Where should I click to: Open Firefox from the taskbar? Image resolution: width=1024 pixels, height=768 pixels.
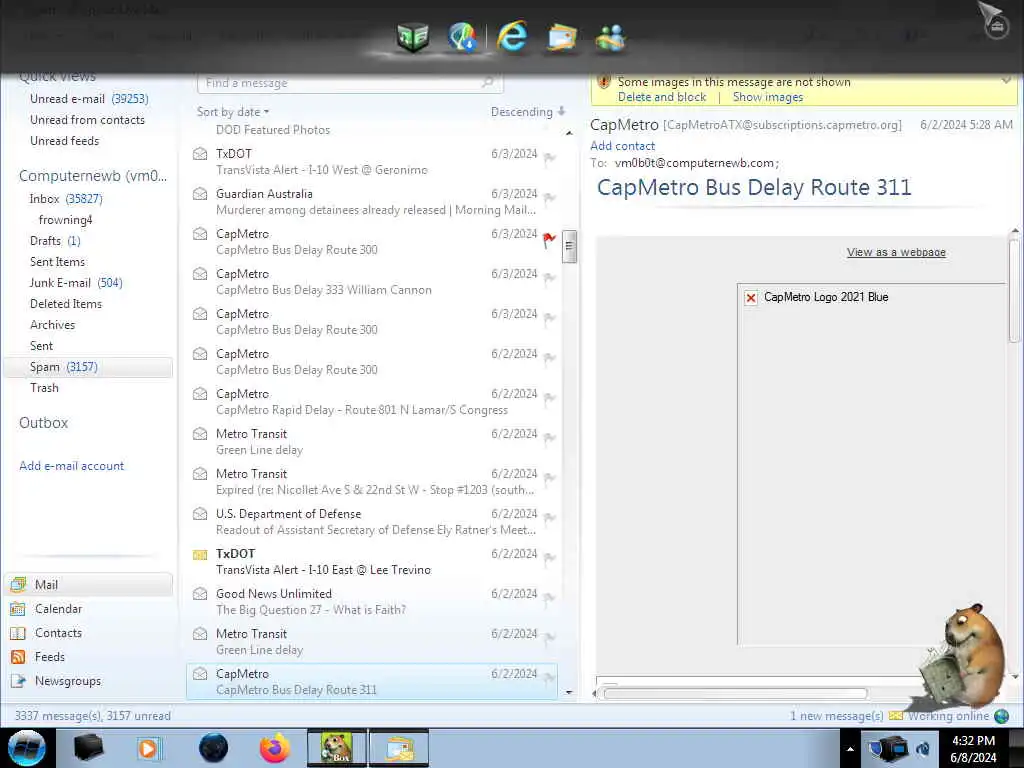coord(275,748)
